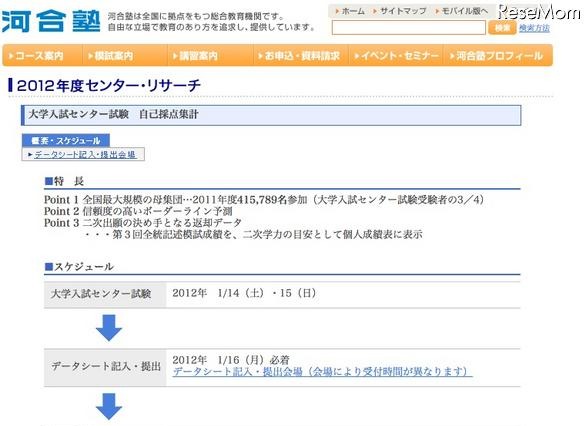Open the サイトマップ link

(x=400, y=11)
